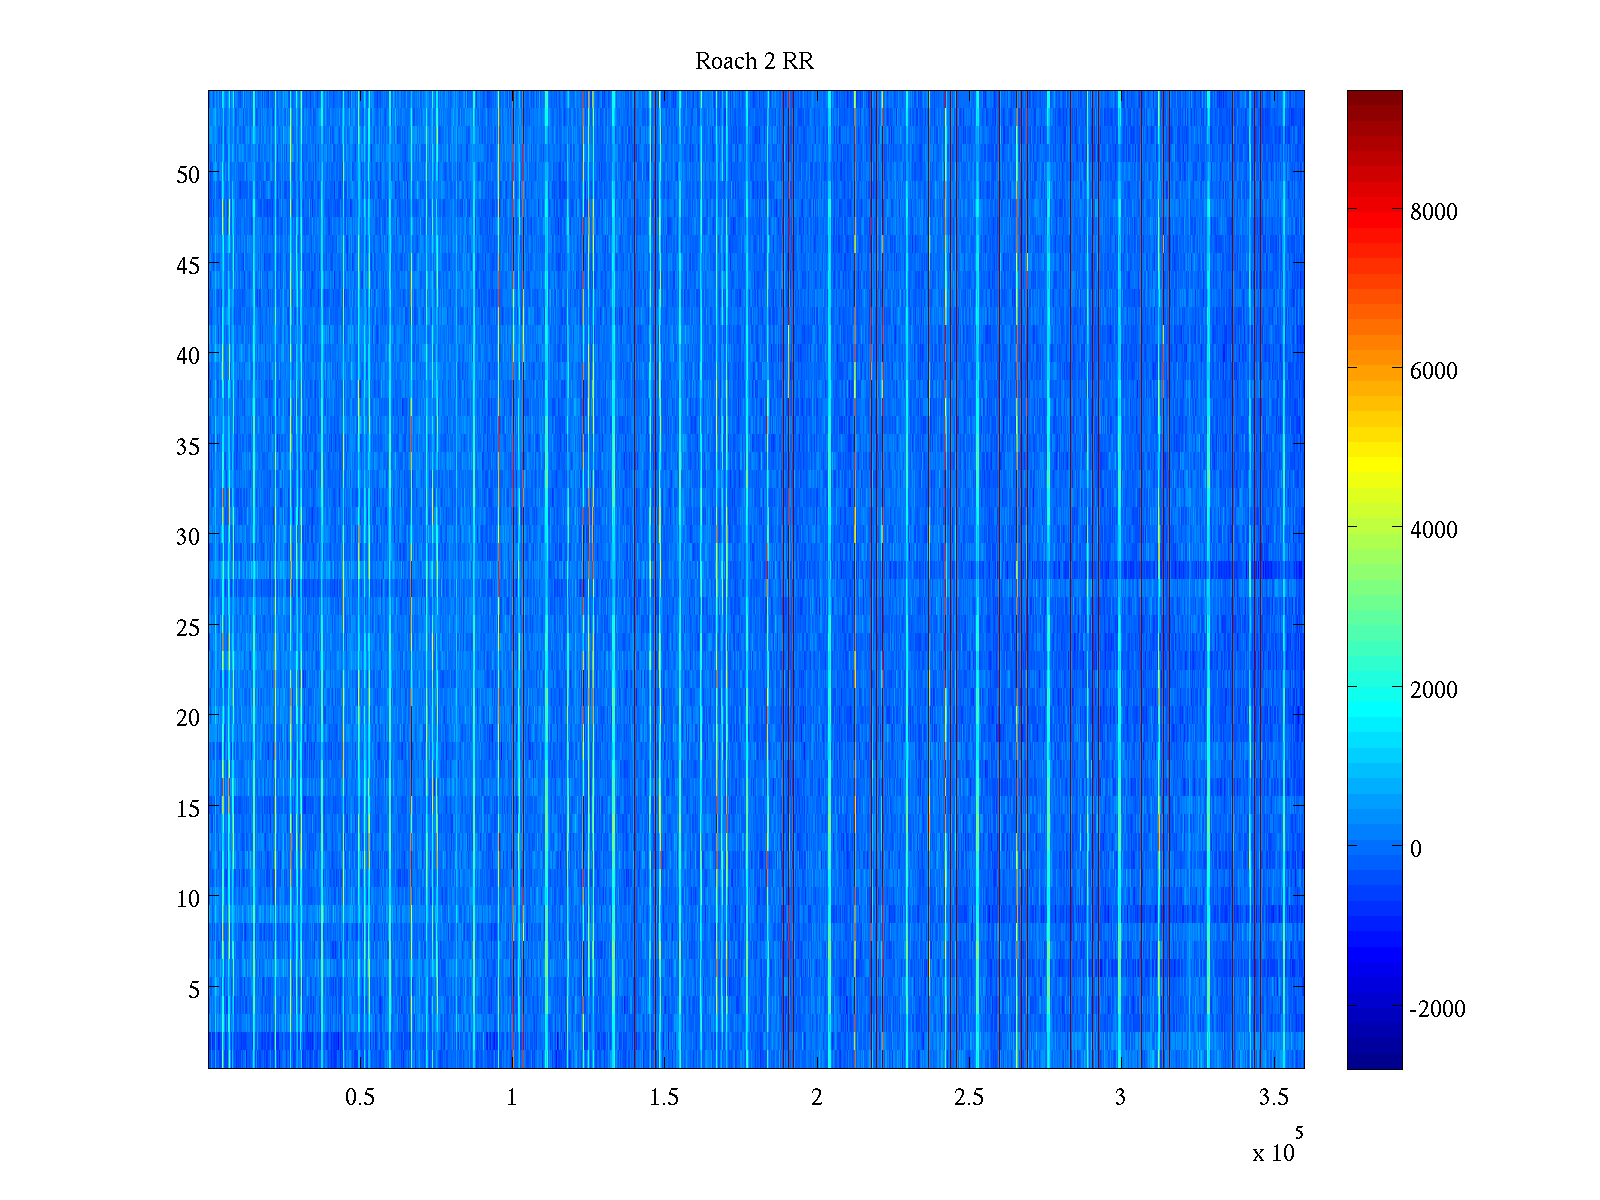Viewport: 1600px width, 1200px height.
Task: Select the y-axis tick label 30
Action: click(188, 537)
